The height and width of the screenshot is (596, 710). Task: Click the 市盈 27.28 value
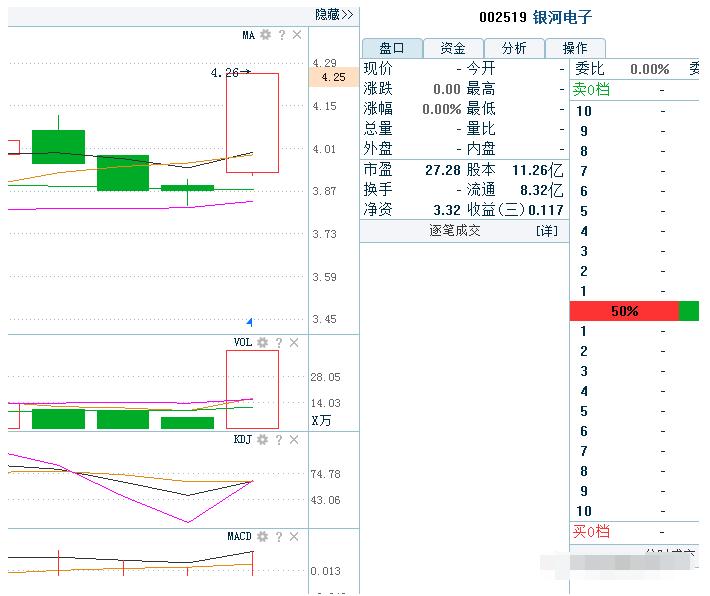pyautogui.click(x=442, y=170)
